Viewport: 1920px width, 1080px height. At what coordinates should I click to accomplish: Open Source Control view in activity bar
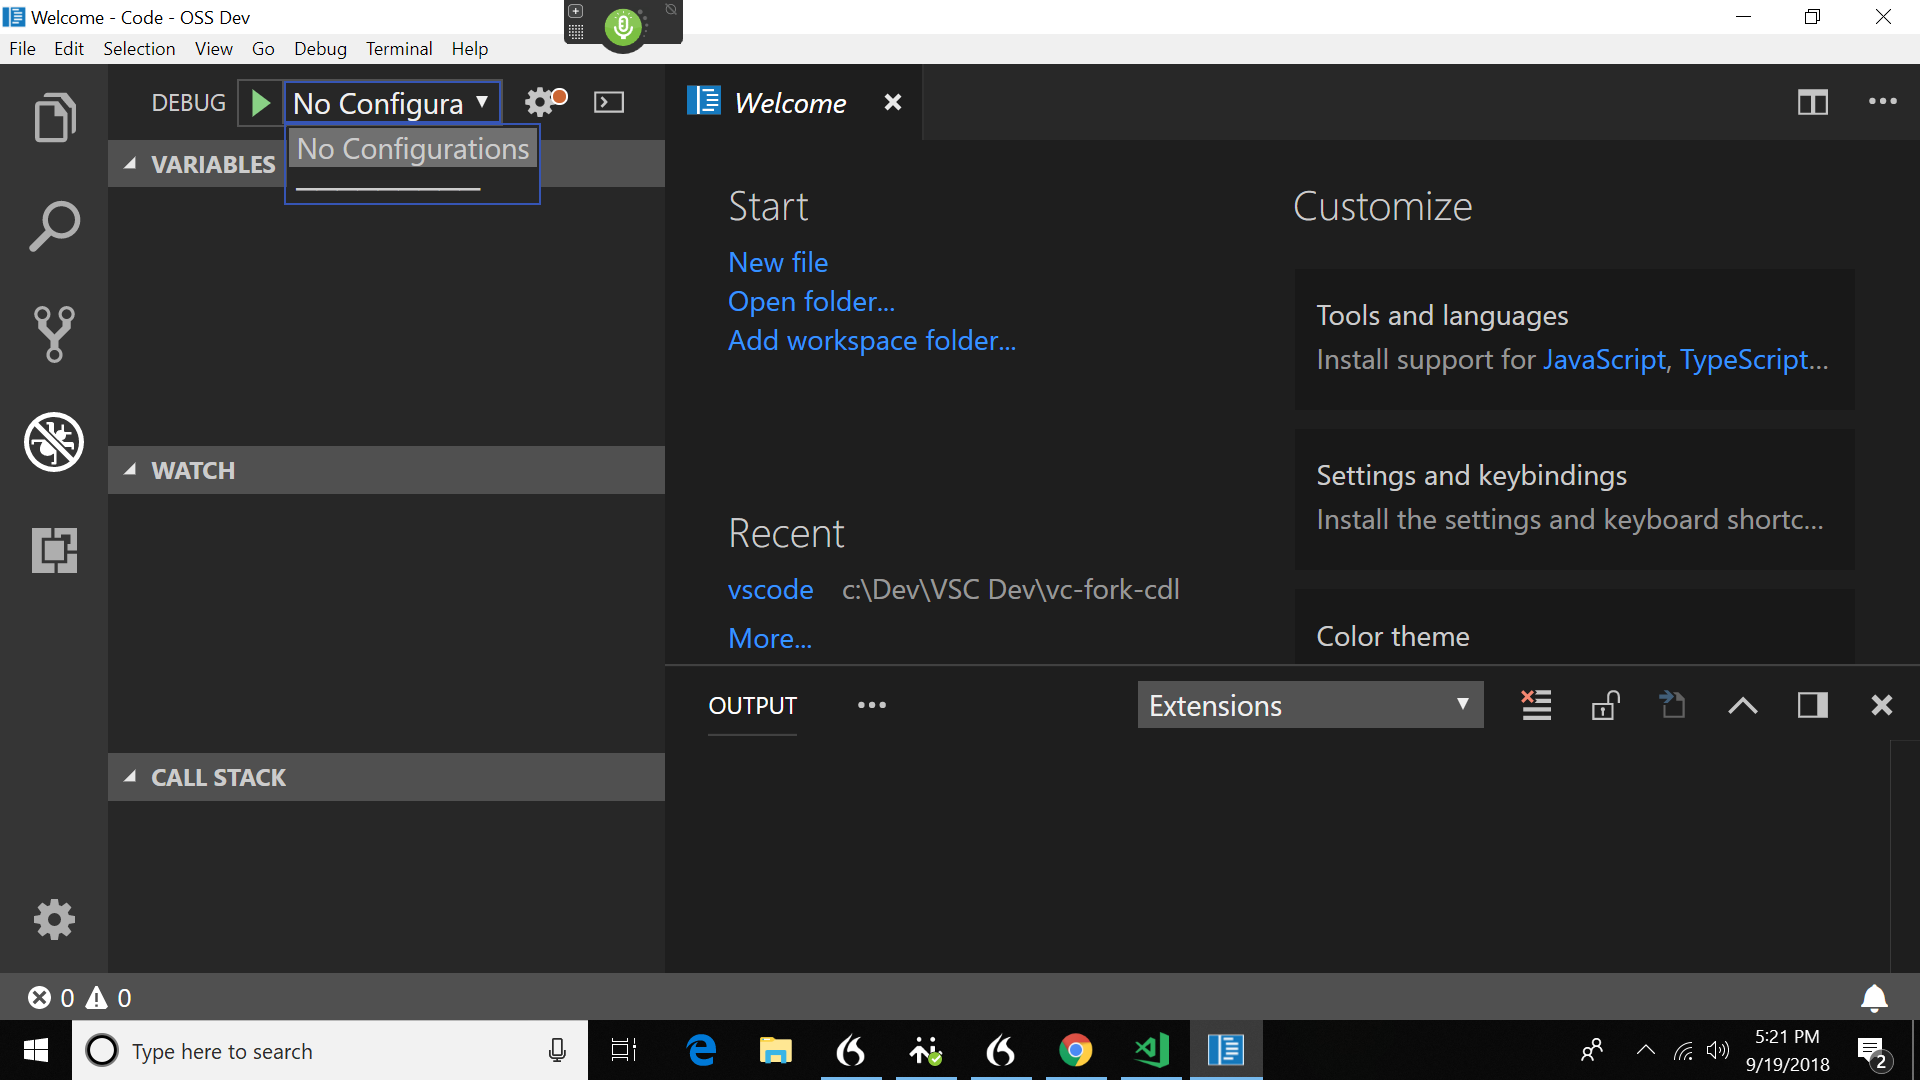54,334
